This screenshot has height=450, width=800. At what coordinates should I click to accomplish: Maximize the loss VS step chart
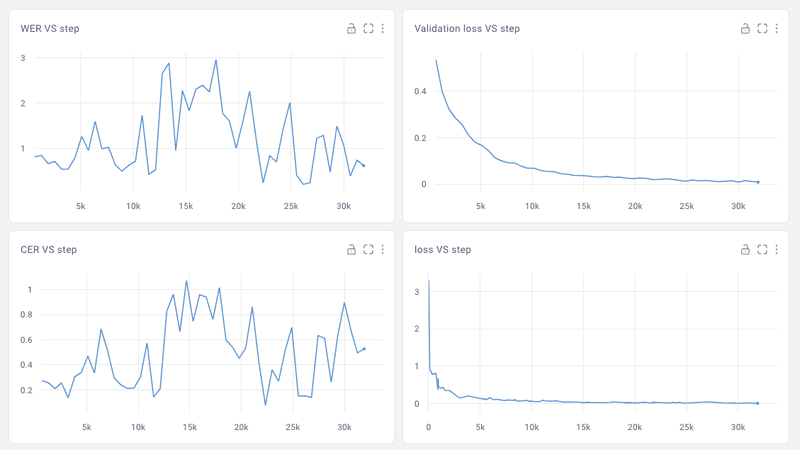tap(762, 249)
